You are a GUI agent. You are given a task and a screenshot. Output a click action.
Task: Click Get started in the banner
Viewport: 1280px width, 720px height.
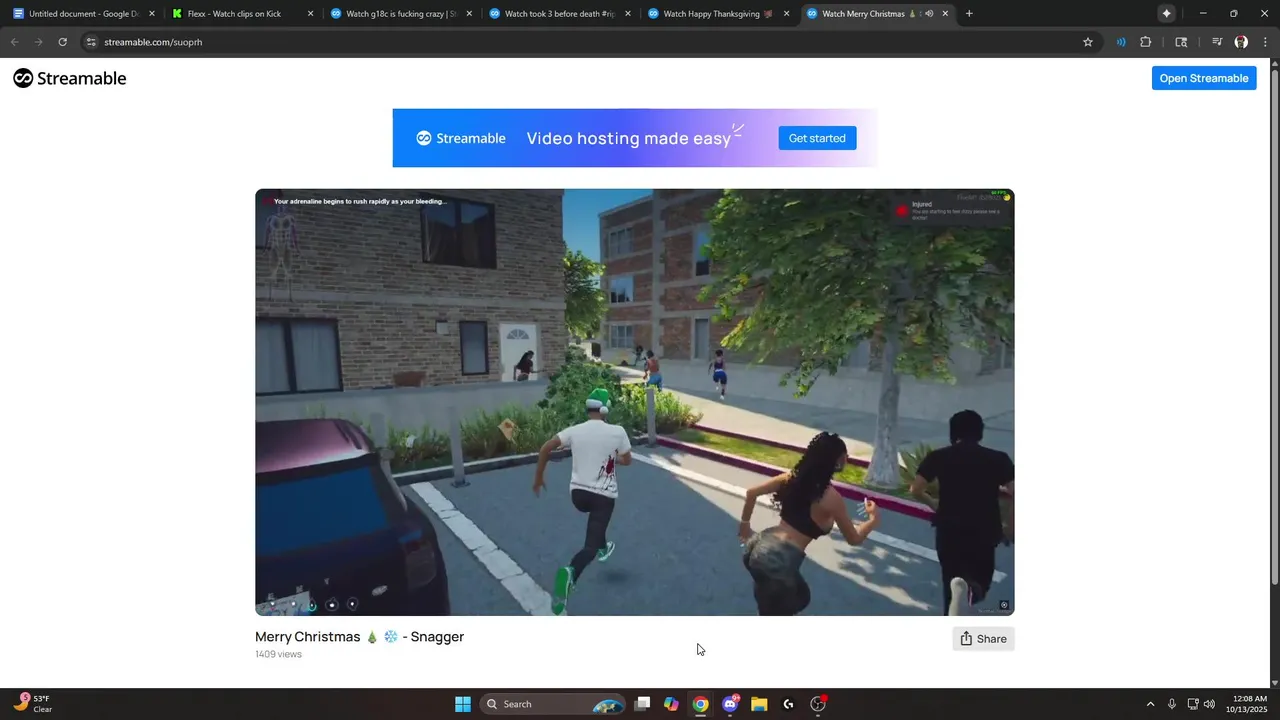pyautogui.click(x=817, y=138)
